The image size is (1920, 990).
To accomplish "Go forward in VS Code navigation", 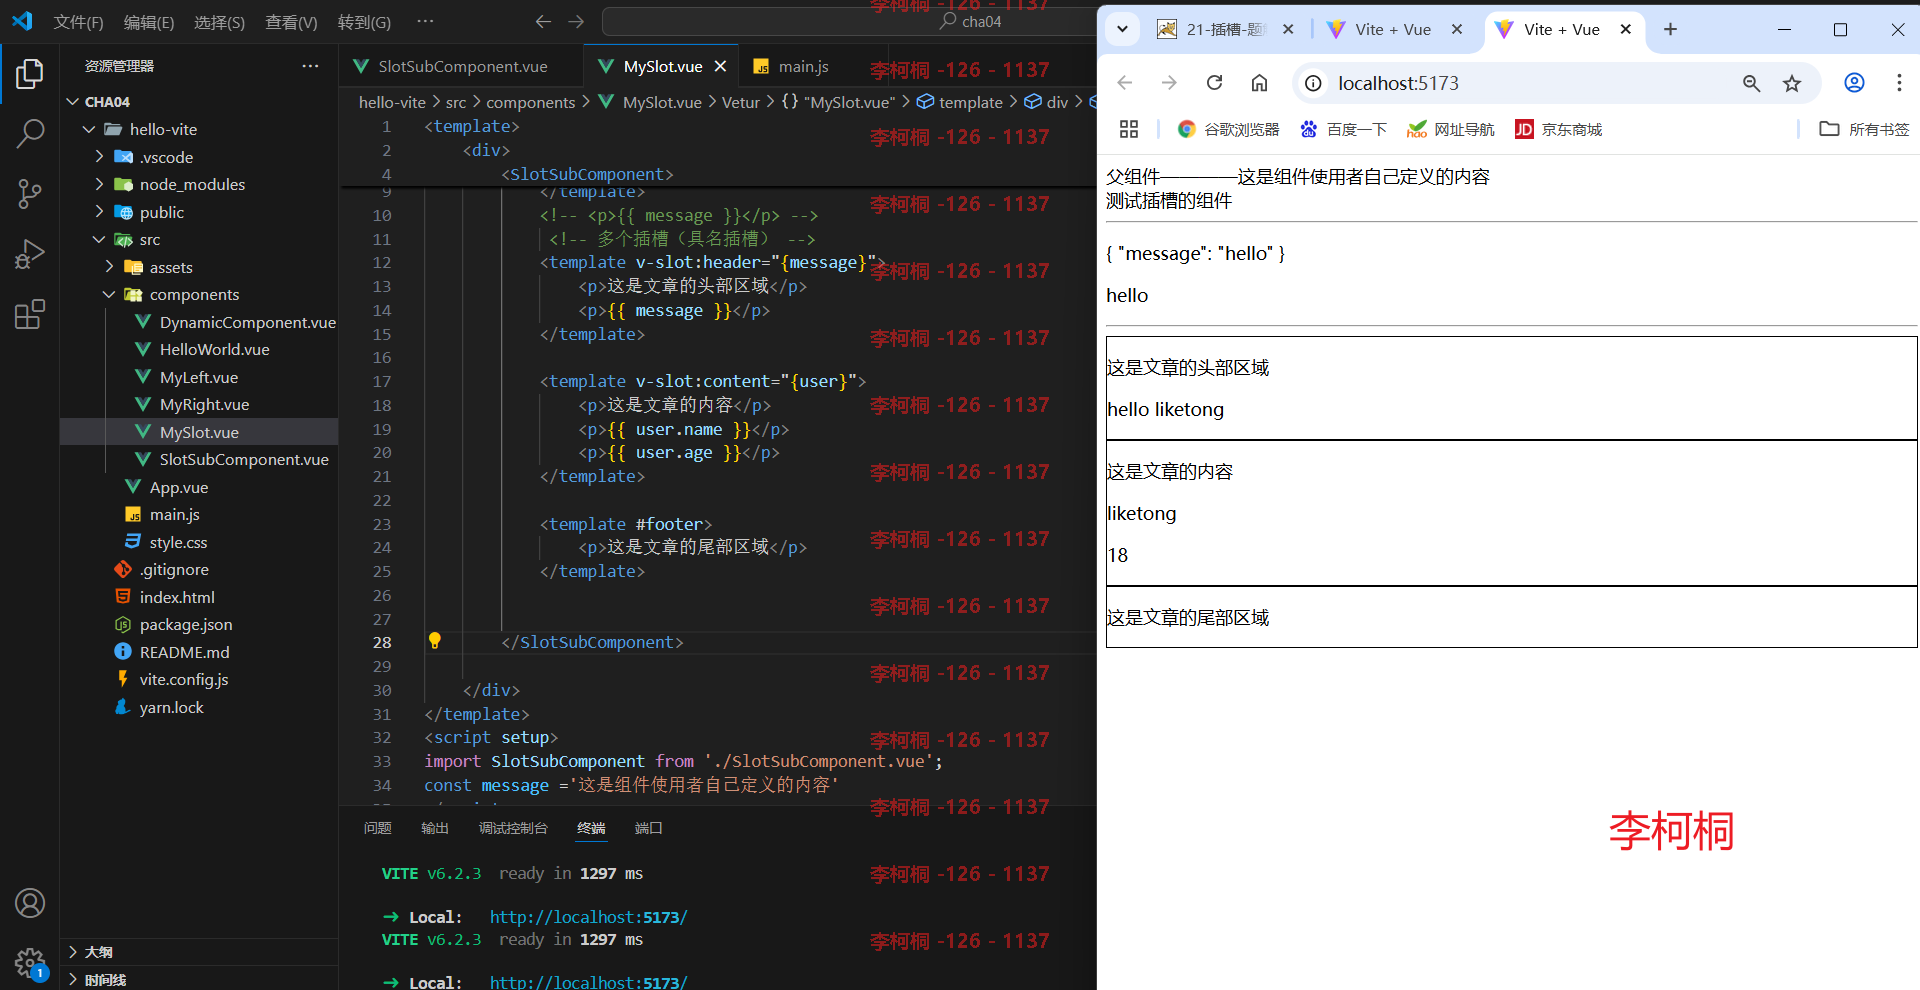I will coord(576,21).
